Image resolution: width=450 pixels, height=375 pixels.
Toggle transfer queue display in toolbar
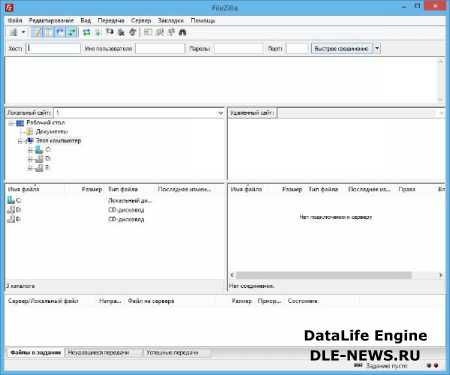tap(72, 32)
